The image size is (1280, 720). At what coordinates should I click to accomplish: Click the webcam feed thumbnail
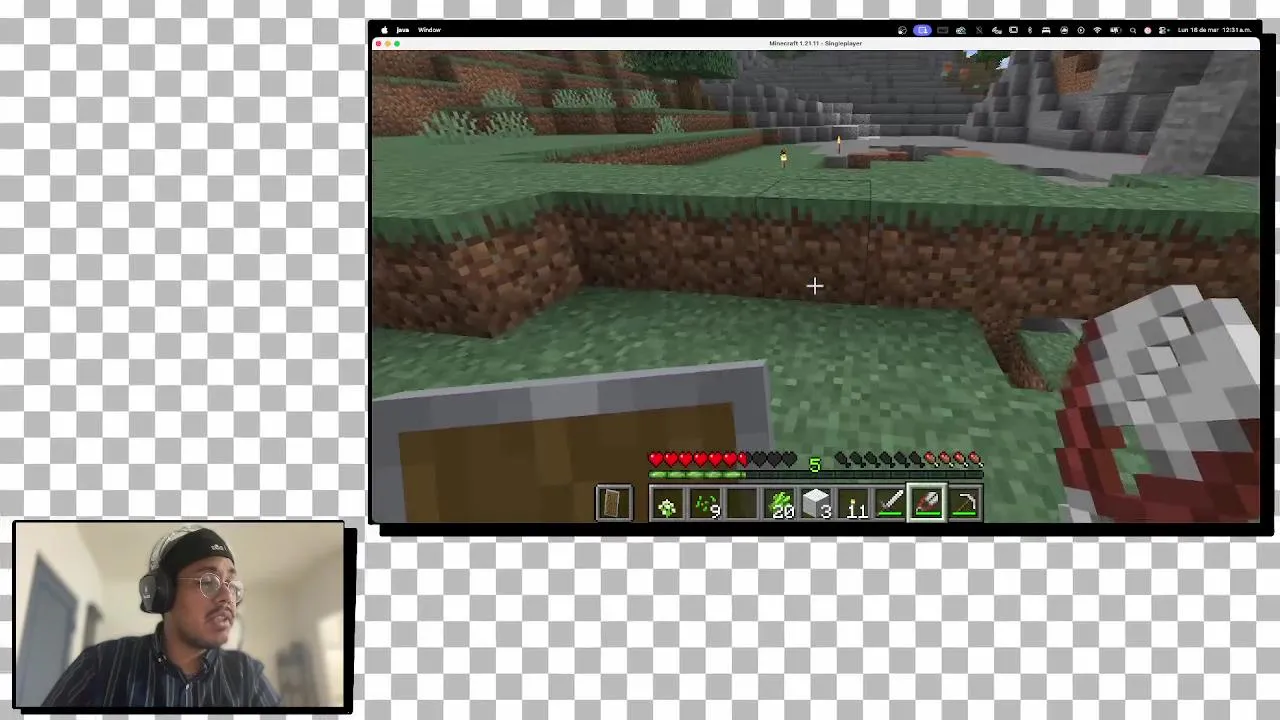180,617
